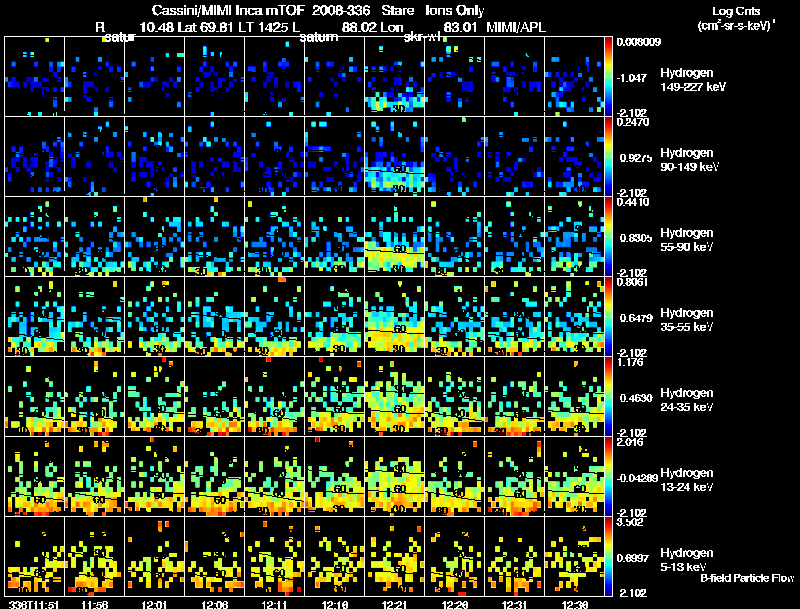Click the 1.176 color scale value

[x=630, y=362]
